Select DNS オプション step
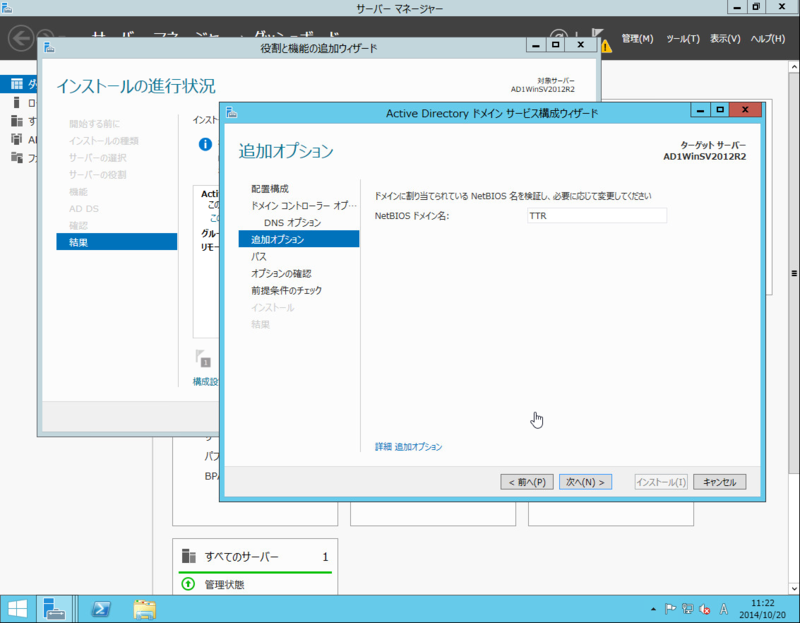800x623 pixels. pos(292,222)
